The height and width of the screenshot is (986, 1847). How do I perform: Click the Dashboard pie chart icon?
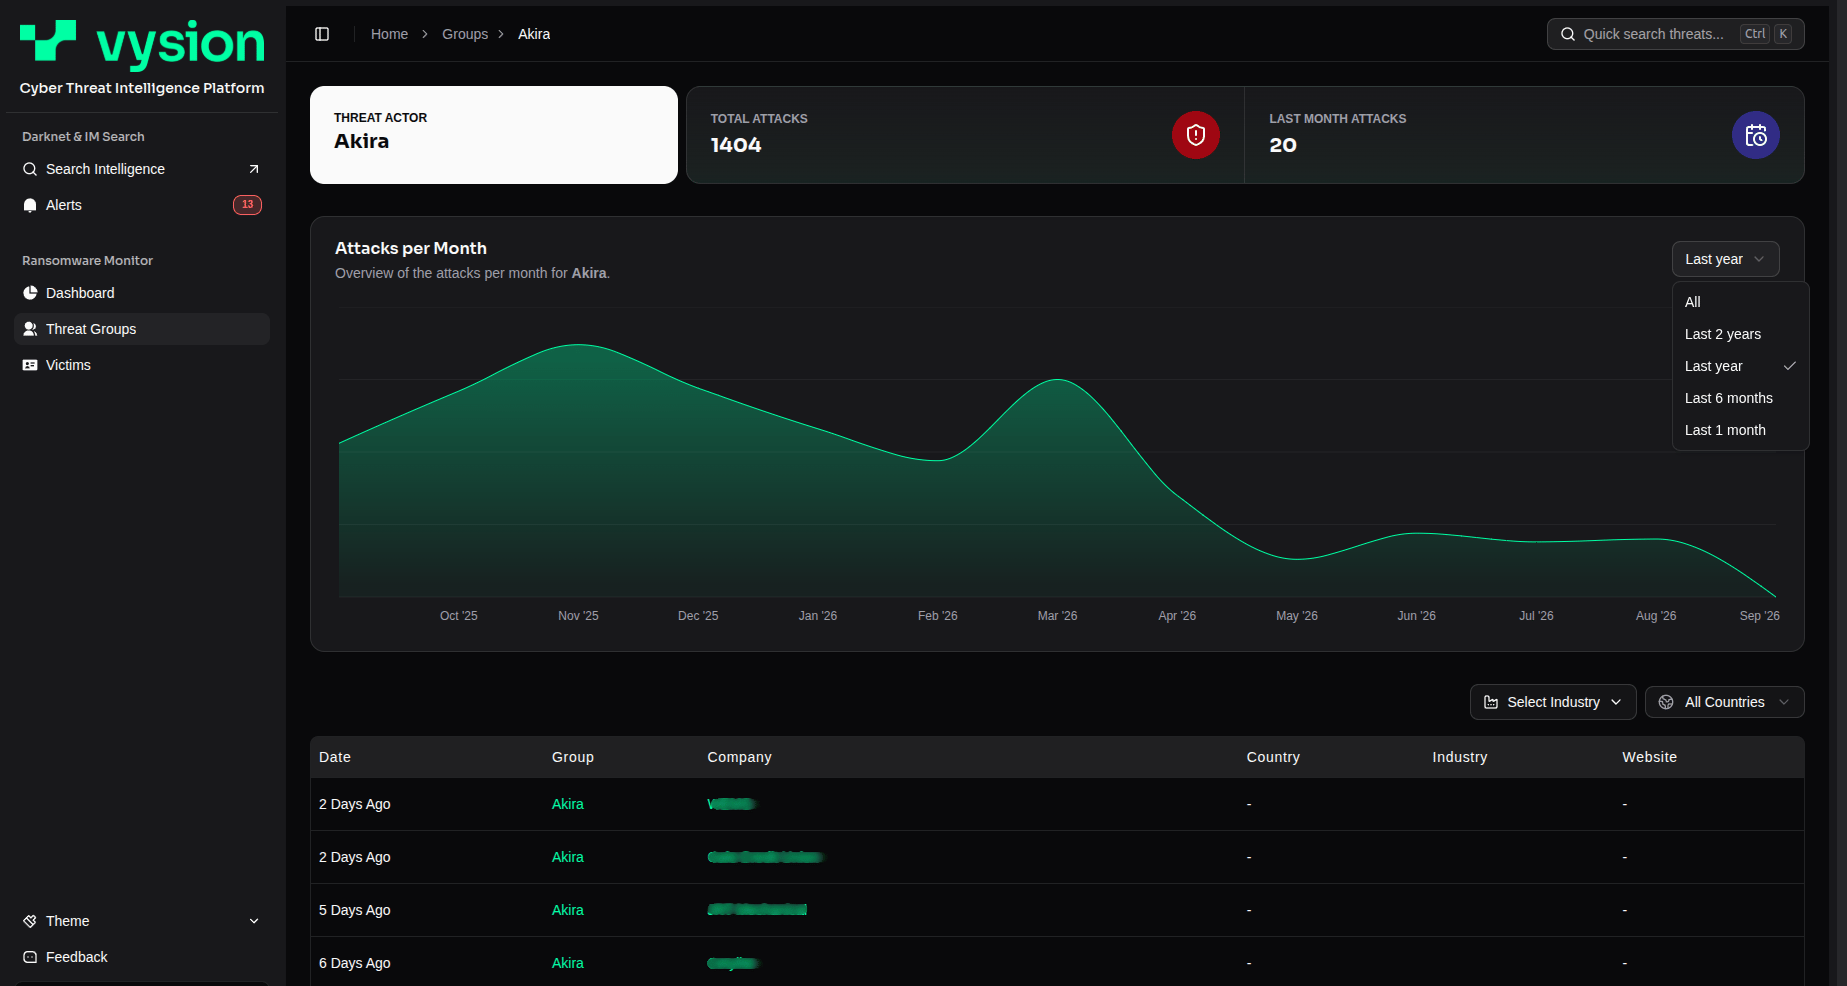pos(30,293)
